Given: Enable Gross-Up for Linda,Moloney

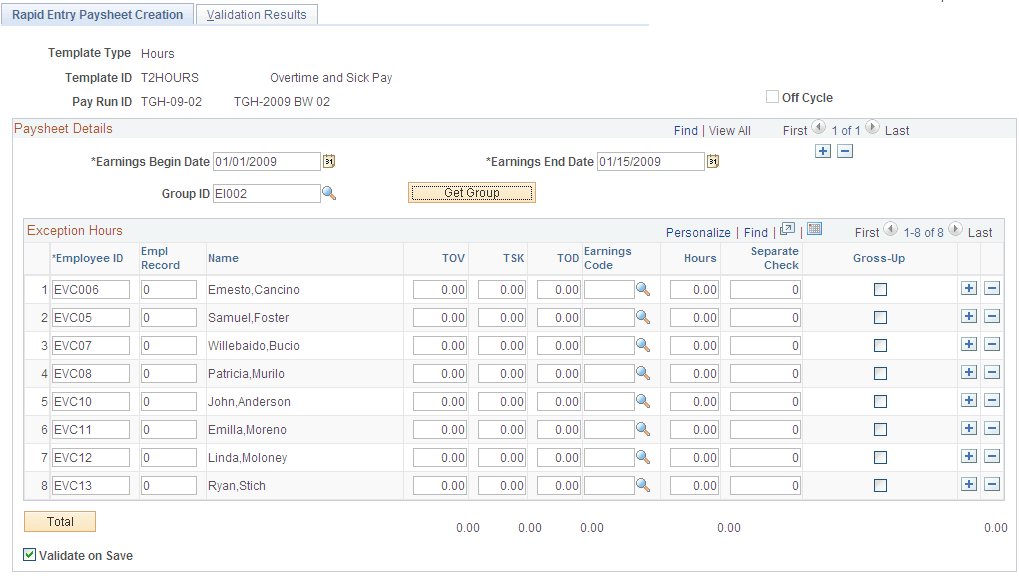Looking at the screenshot, I should coord(881,456).
